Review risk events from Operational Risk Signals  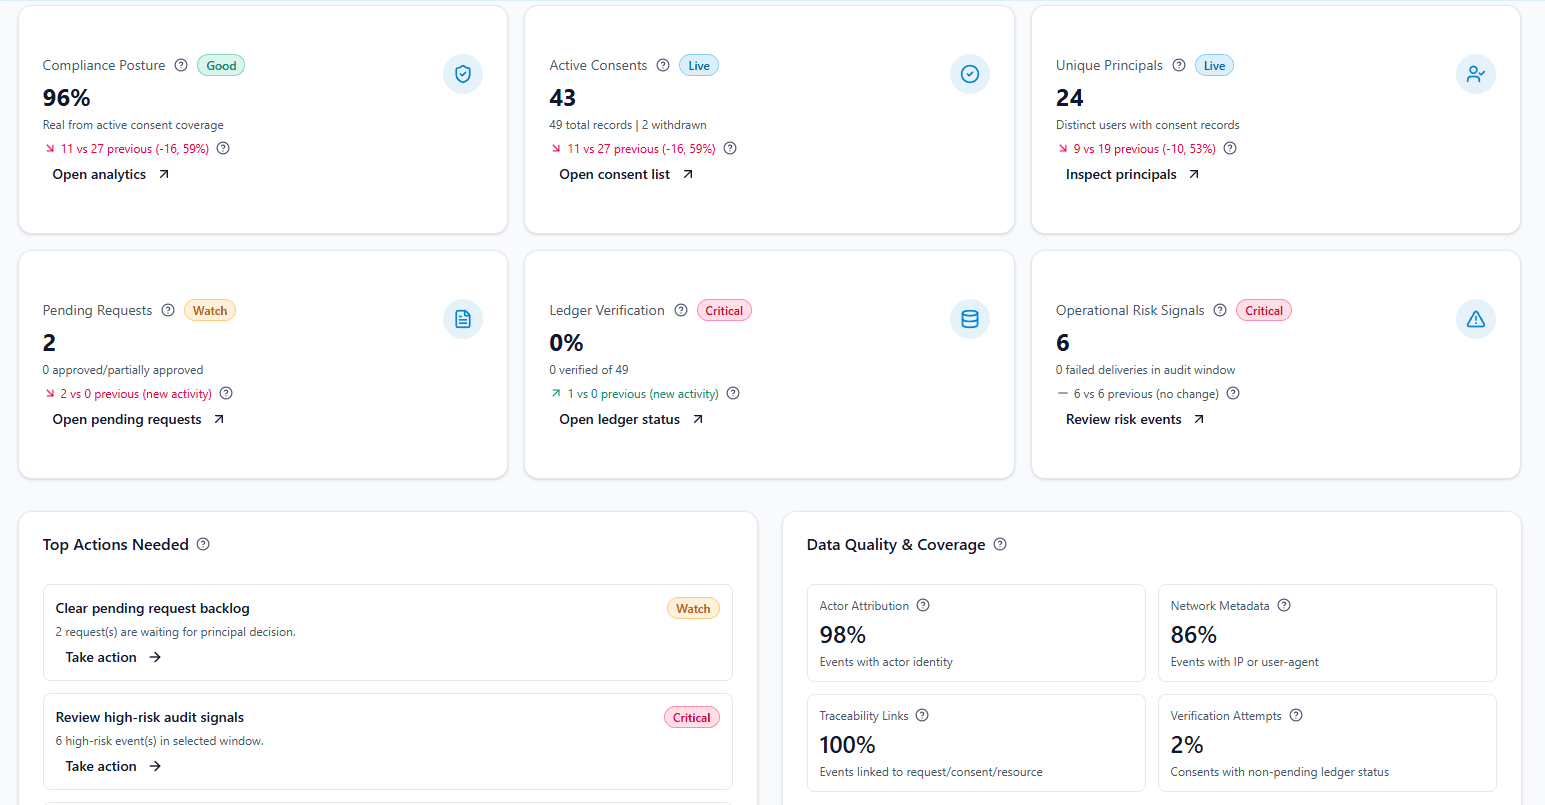click(x=1125, y=419)
